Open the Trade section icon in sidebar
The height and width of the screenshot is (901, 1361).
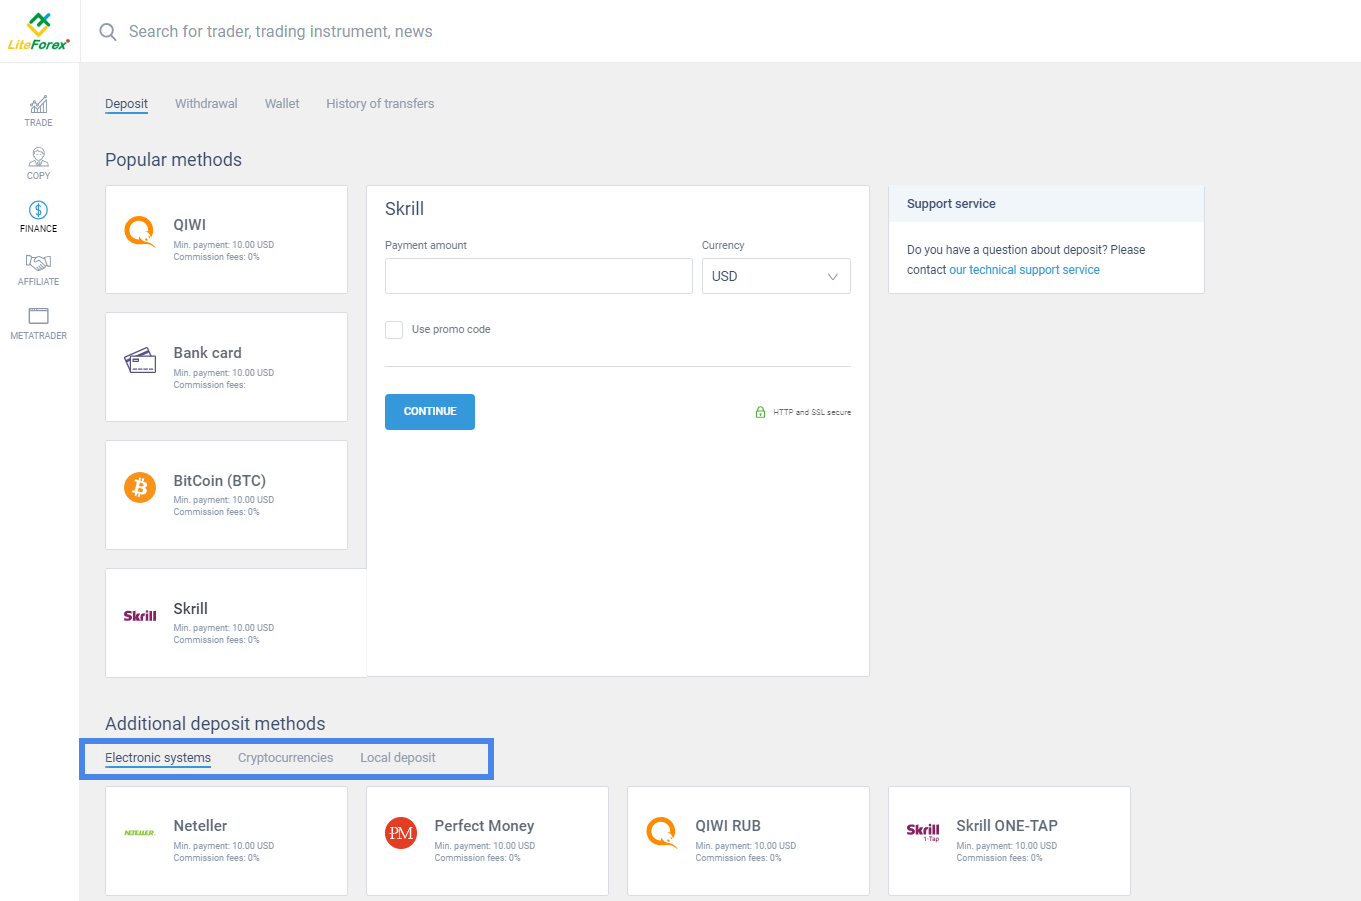coord(38,105)
